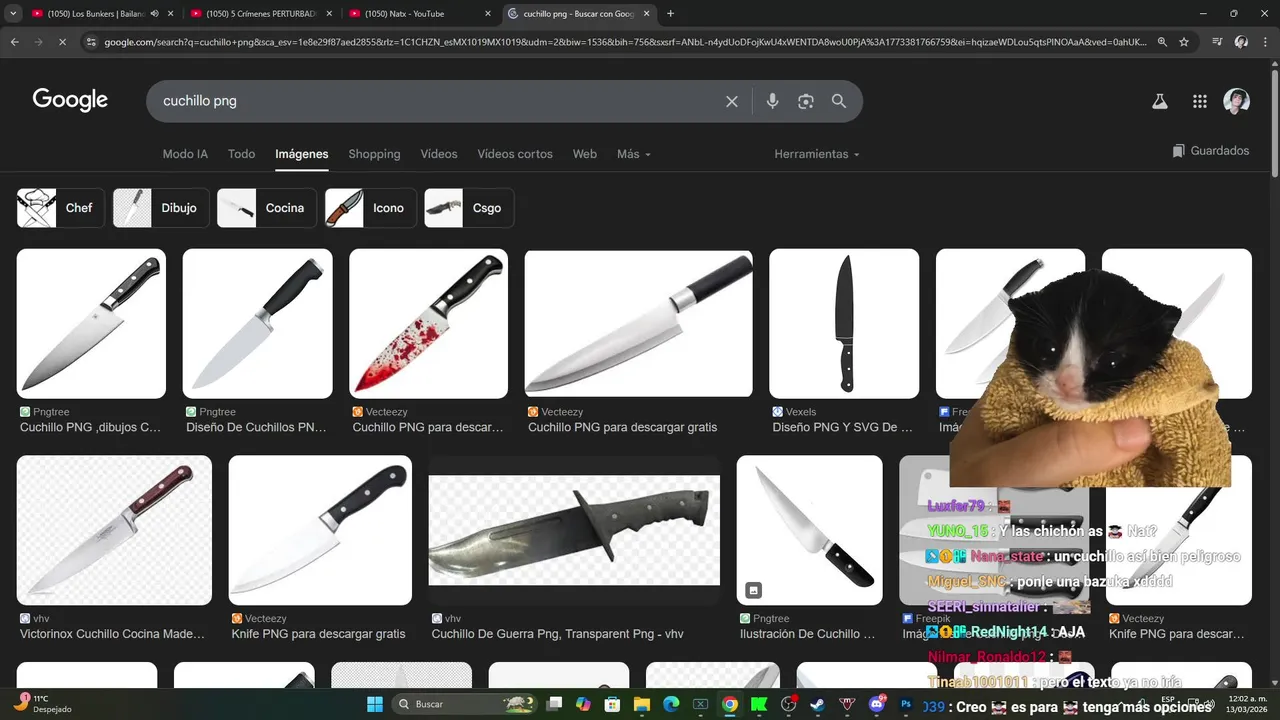Open Chrome zoom control in address bar
Viewport: 1280px width, 720px height.
(x=1162, y=42)
